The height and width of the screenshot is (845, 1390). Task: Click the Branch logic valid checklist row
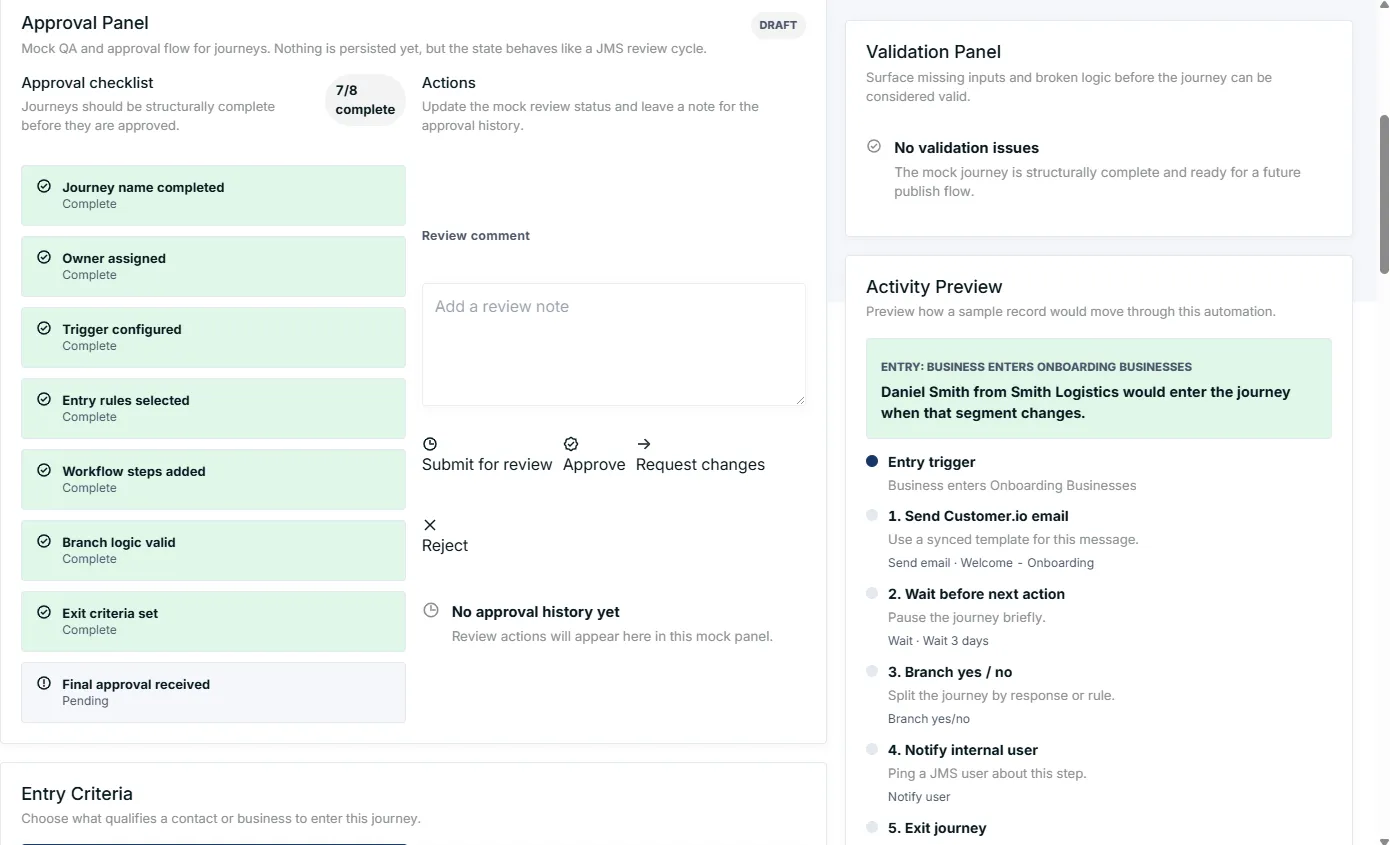coord(213,550)
